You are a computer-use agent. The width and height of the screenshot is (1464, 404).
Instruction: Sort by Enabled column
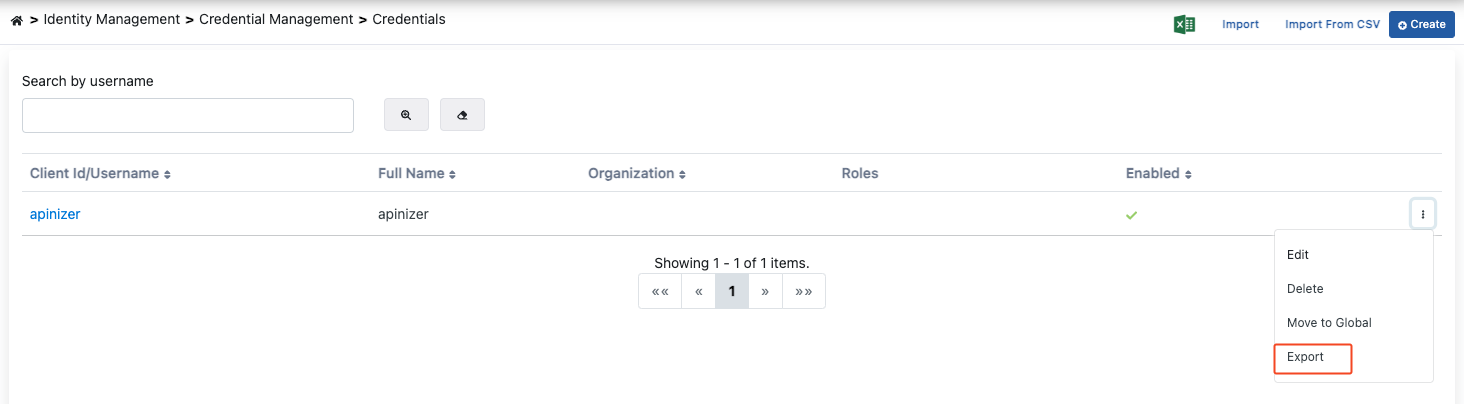coord(1158,174)
